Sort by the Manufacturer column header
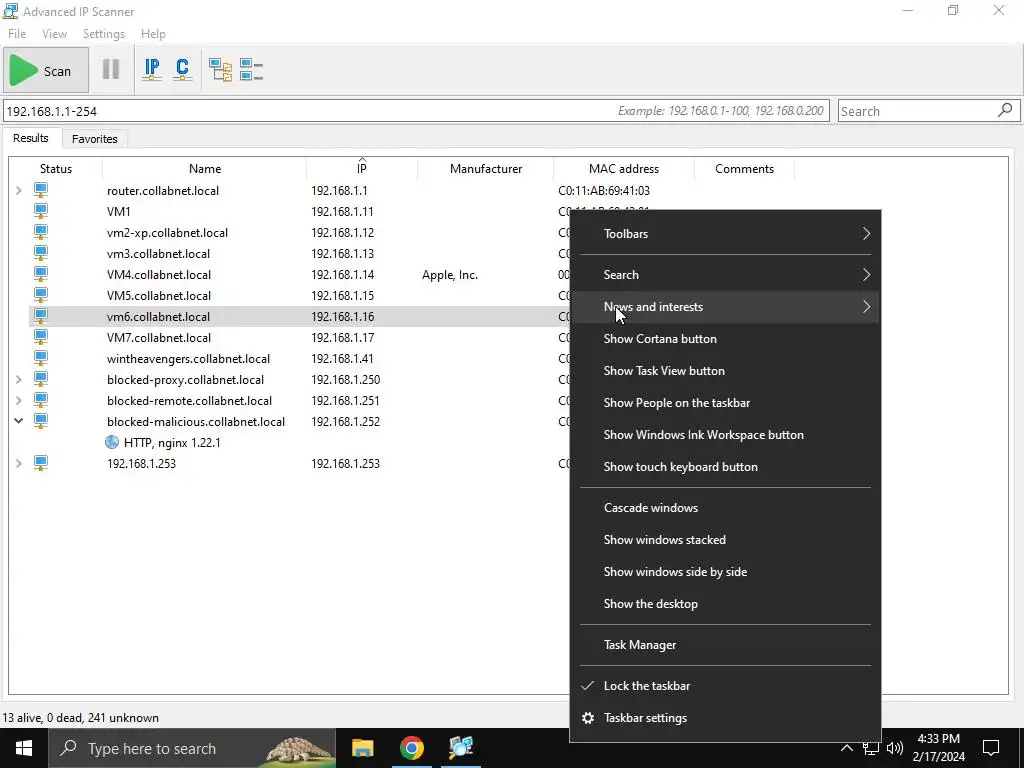 [x=486, y=168]
